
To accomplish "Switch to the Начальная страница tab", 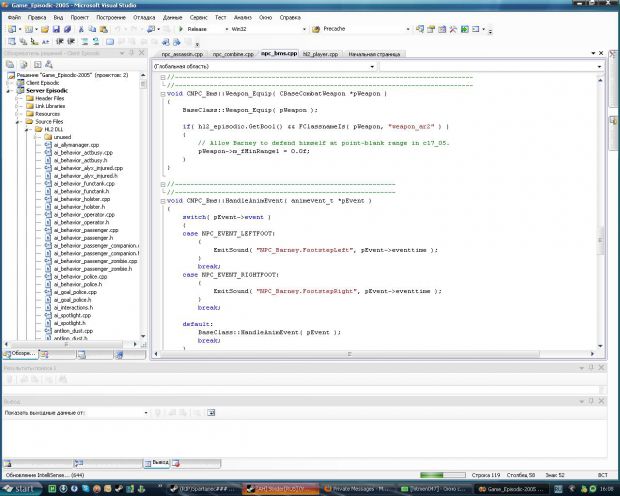I will point(374,54).
